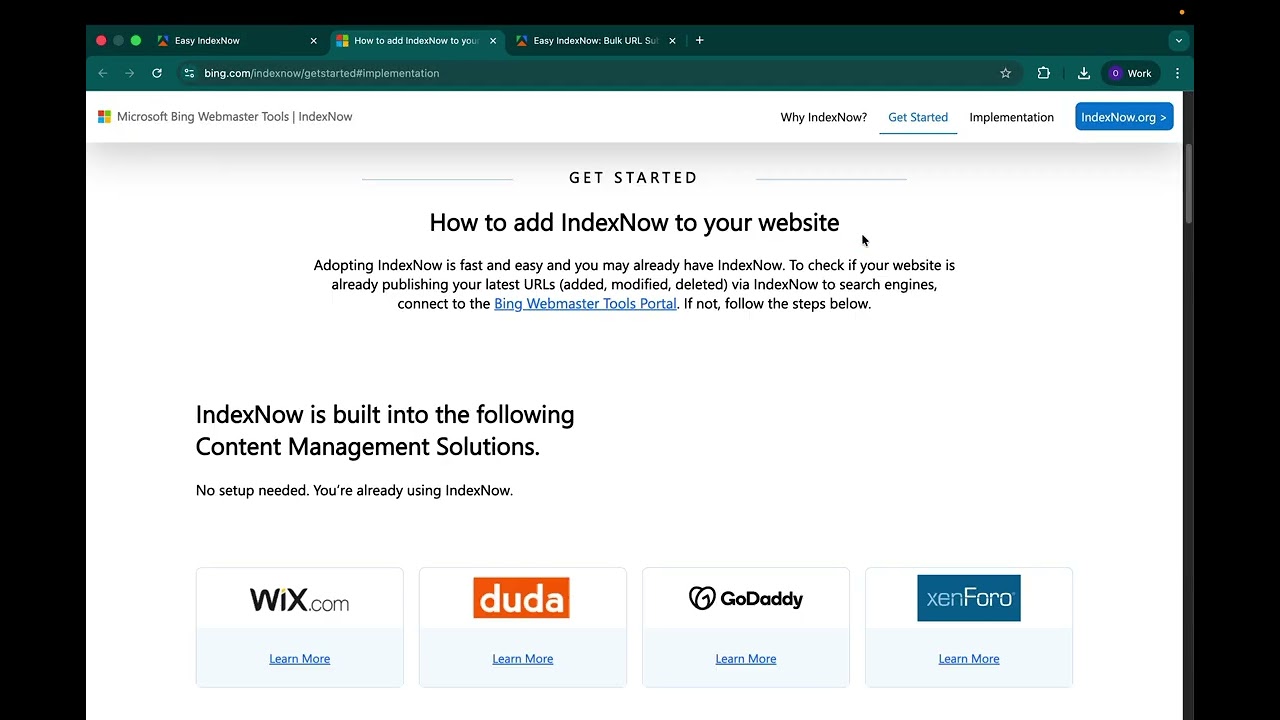The height and width of the screenshot is (720, 1280).
Task: Switch to the Easy IndexNow tab
Action: 236,41
